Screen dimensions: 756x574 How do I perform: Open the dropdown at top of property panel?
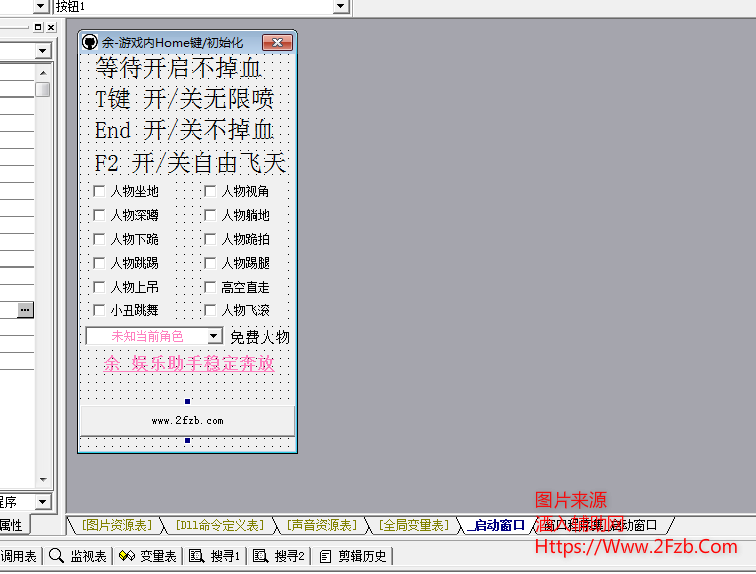tap(42, 51)
